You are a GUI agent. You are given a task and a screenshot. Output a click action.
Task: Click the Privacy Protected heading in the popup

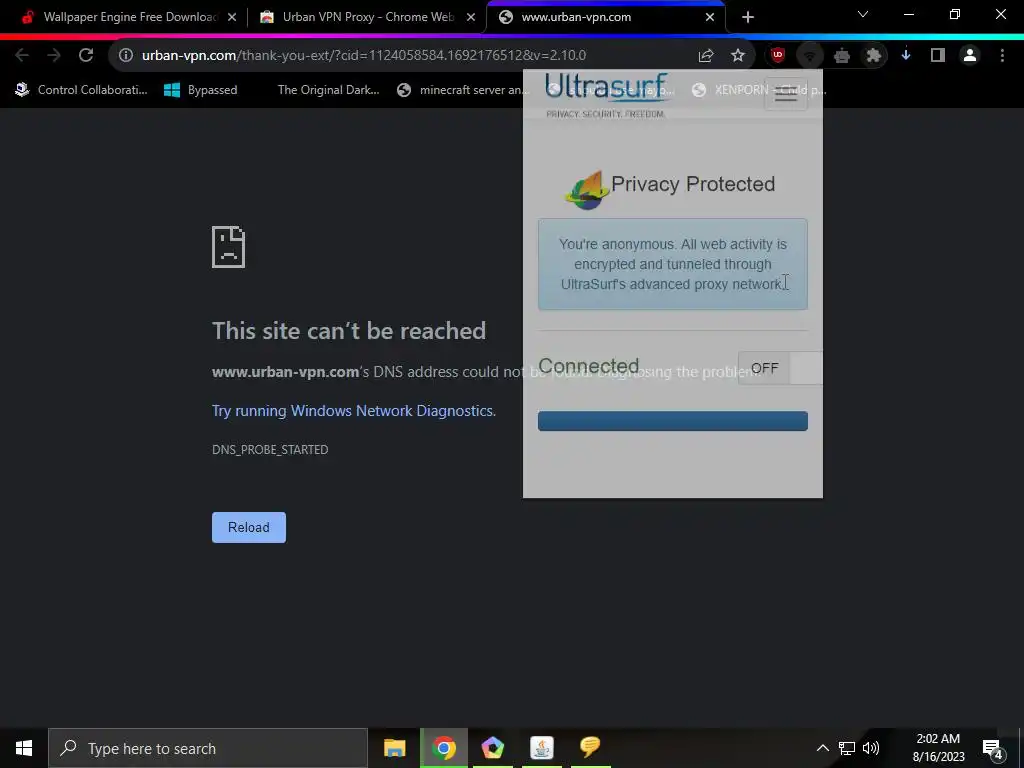[693, 184]
